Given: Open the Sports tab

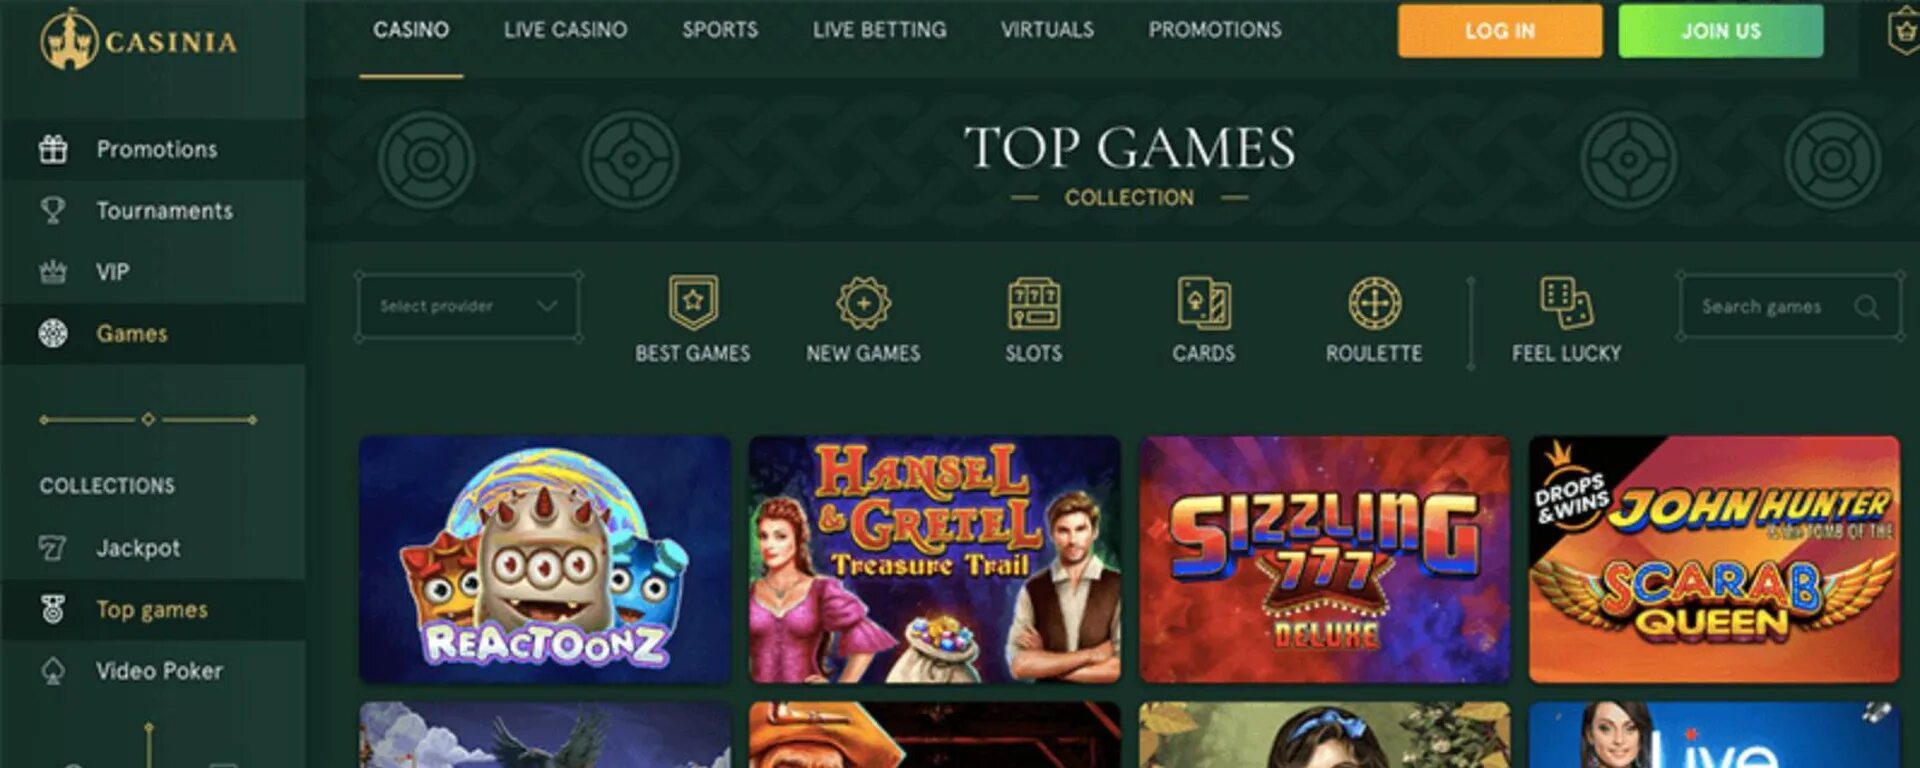Looking at the screenshot, I should (x=720, y=30).
